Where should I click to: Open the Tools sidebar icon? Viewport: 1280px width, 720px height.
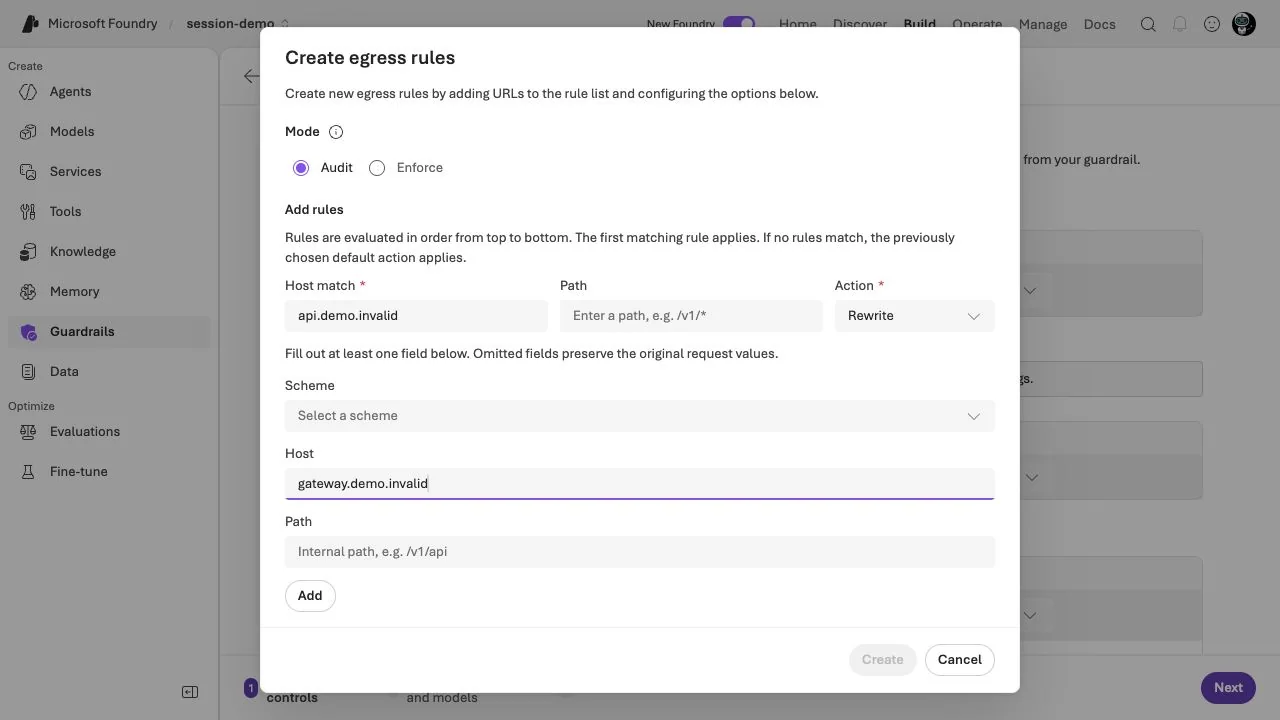(x=29, y=212)
